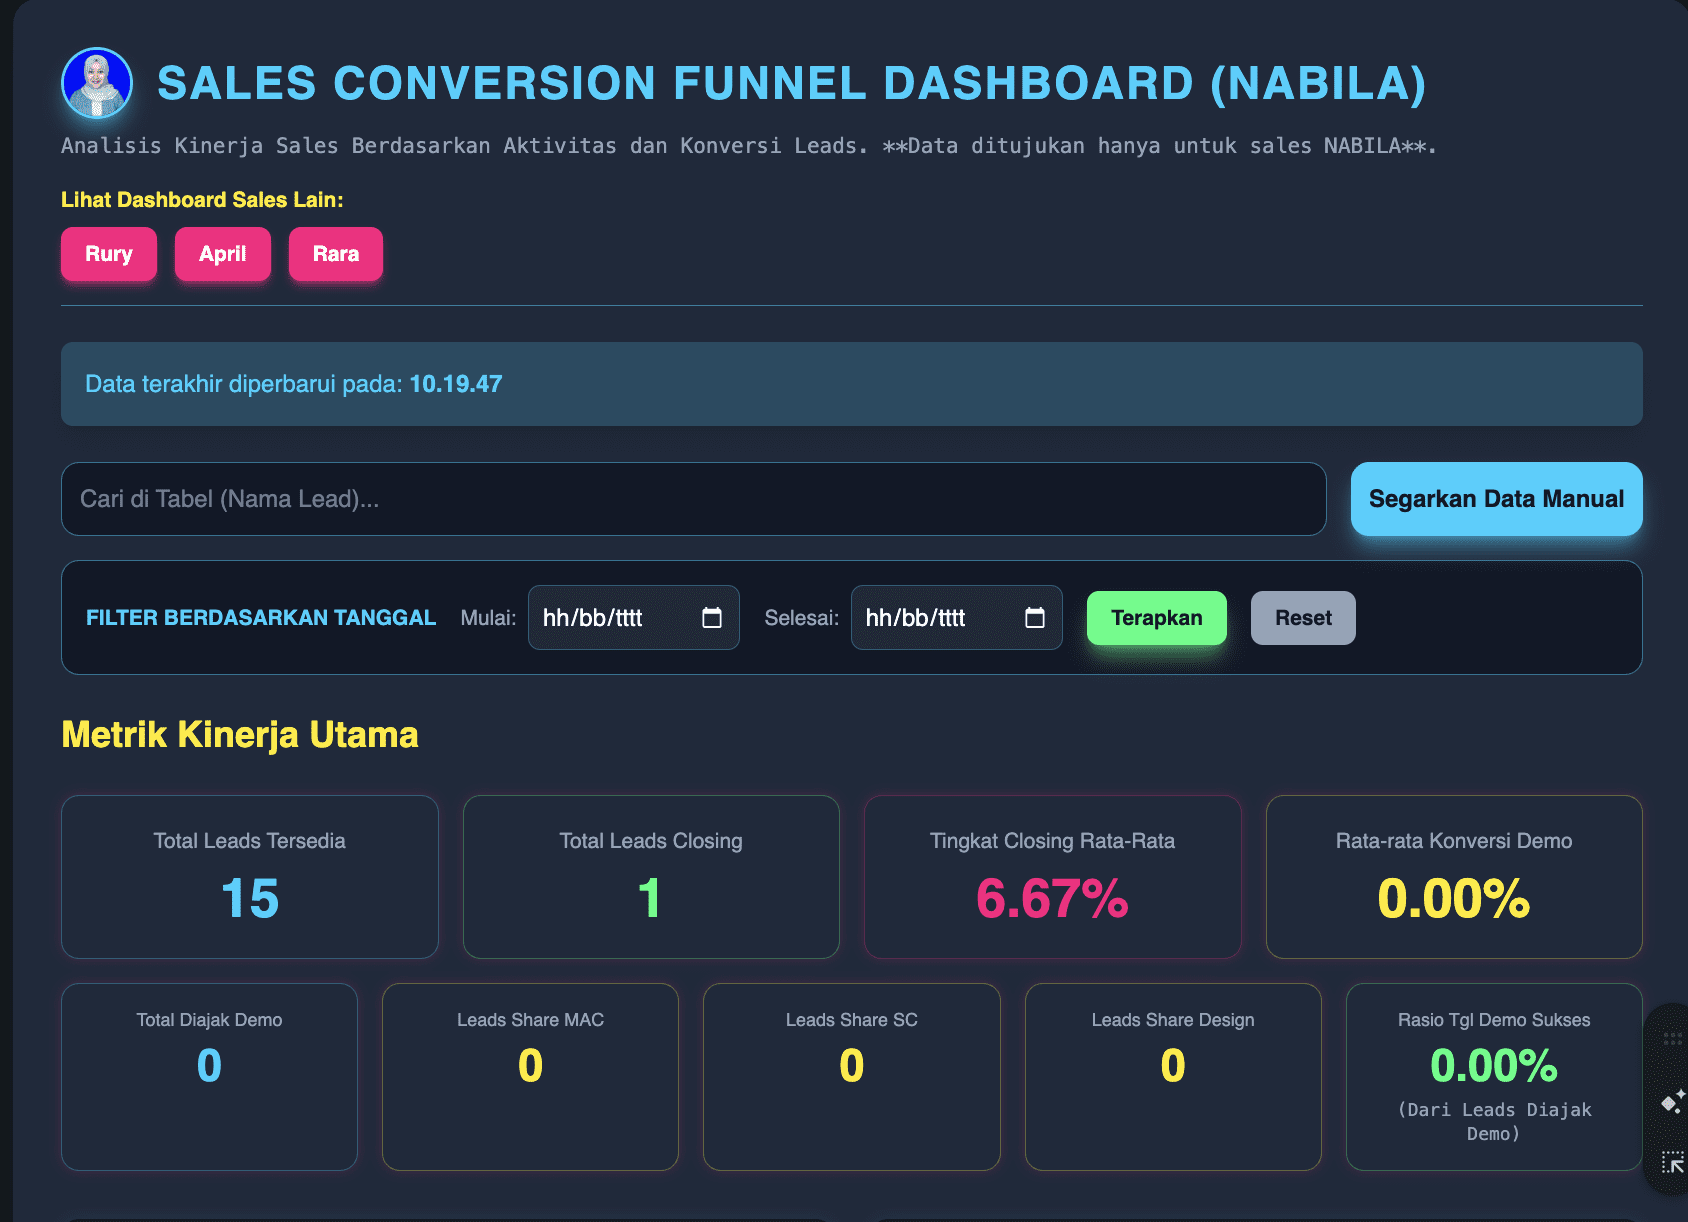Image resolution: width=1688 pixels, height=1222 pixels.
Task: Click the sparkle AI icon on floating toolbar
Action: (x=1672, y=1102)
